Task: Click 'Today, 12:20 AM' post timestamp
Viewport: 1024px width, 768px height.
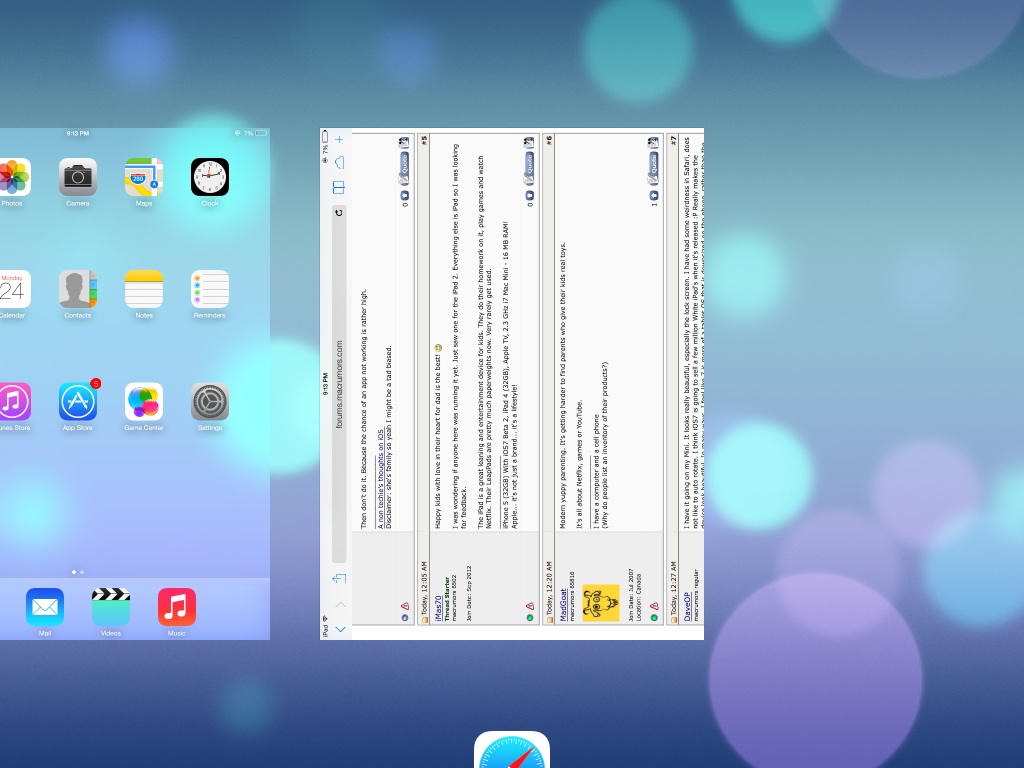Action: click(x=549, y=588)
